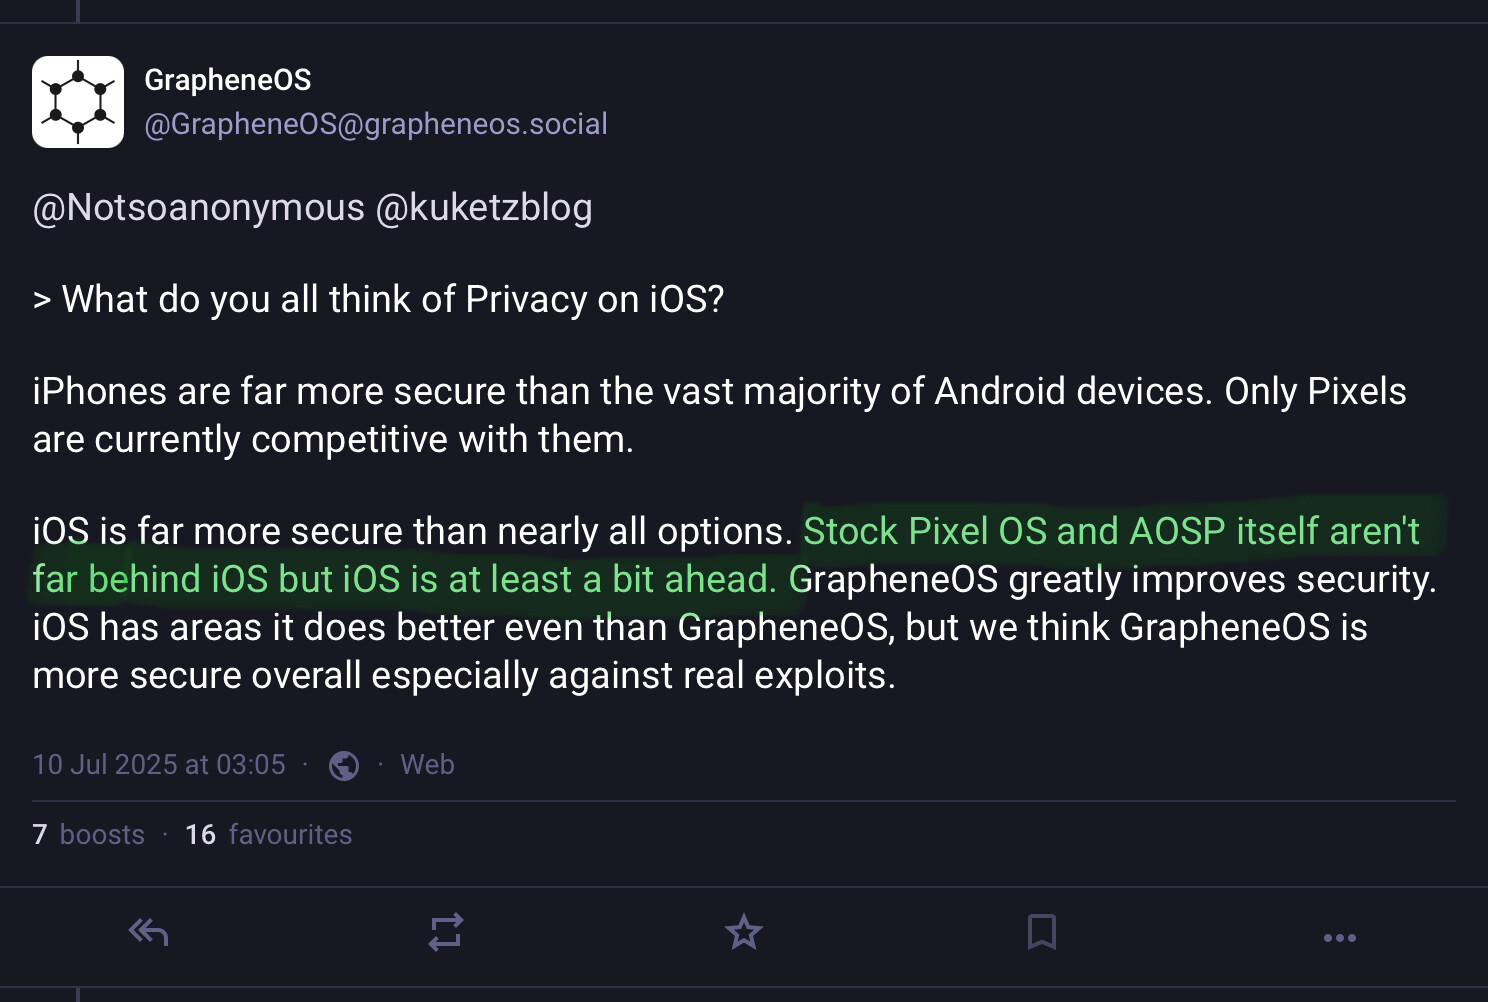Click the 'more secure overall' closing line
The image size is (1488, 1002).
463,676
